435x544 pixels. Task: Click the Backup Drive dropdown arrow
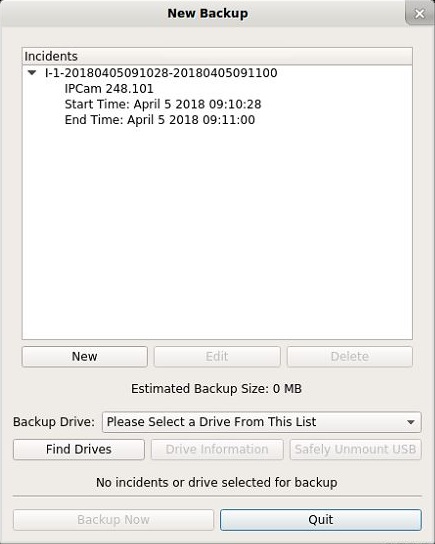pyautogui.click(x=411, y=422)
